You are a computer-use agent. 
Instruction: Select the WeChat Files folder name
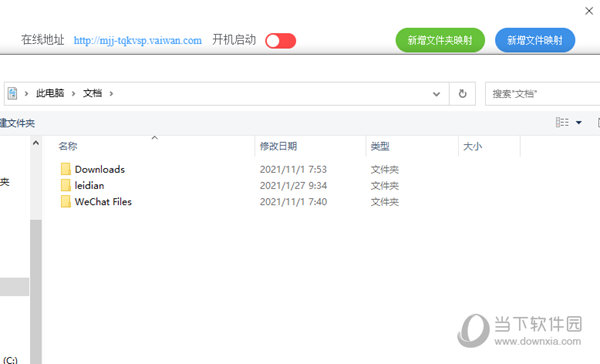[x=103, y=202]
